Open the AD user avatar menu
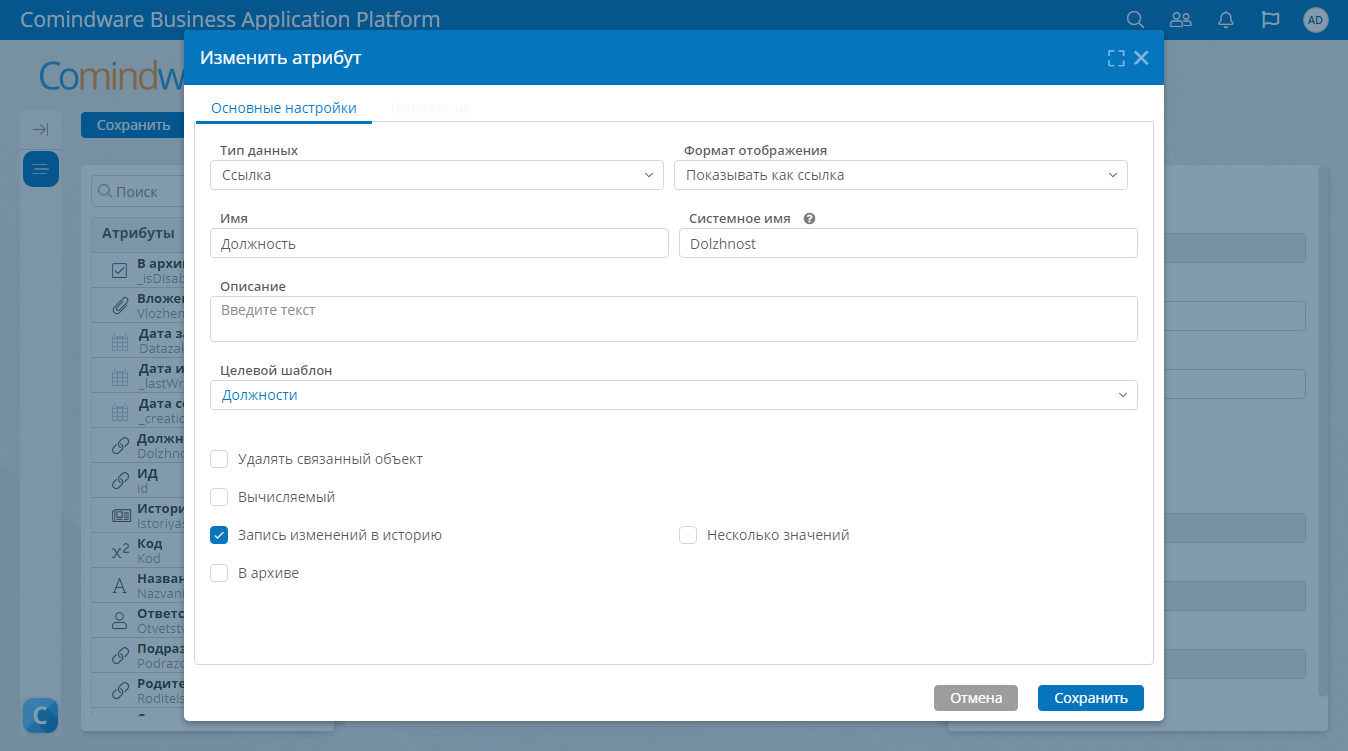 (1316, 19)
